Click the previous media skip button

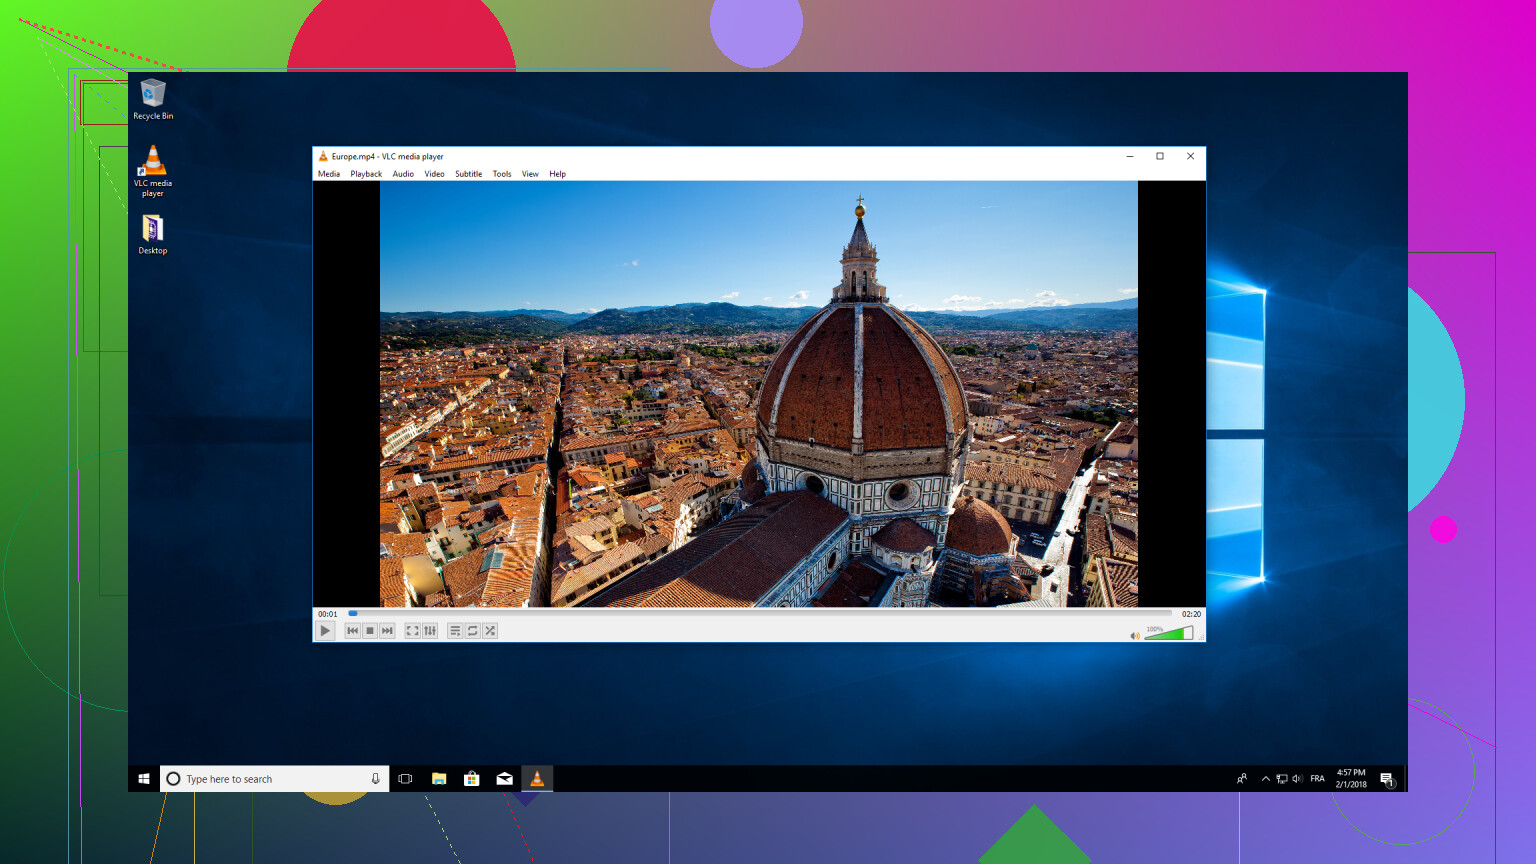tap(352, 631)
